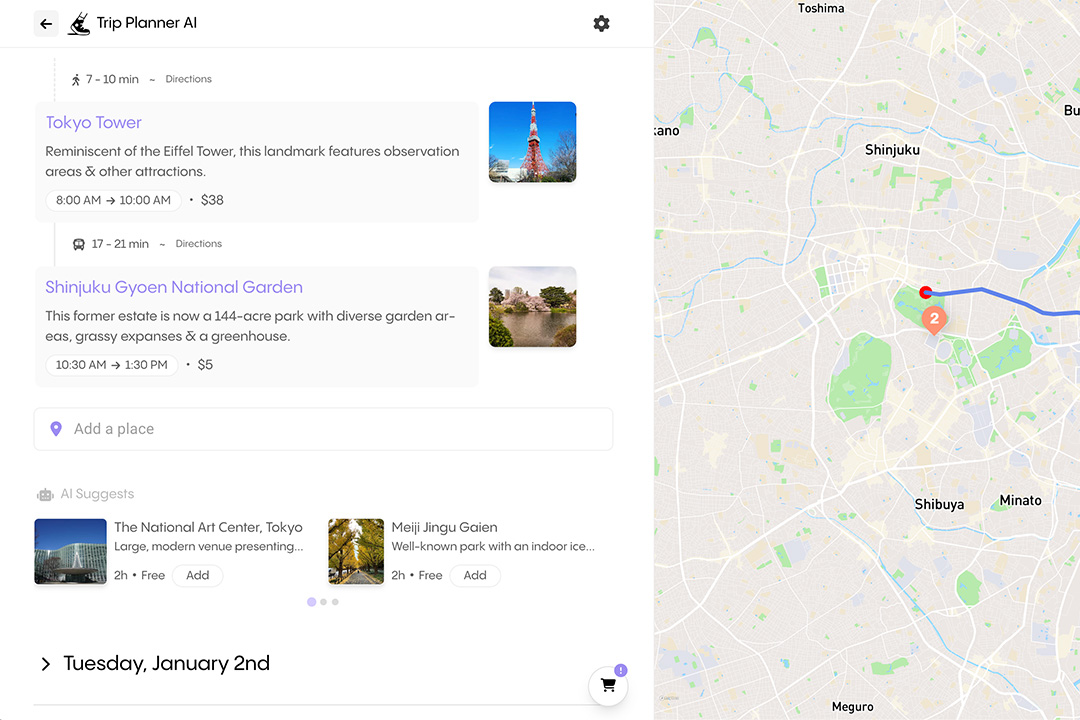Select the first suggestions pagination dot
This screenshot has height=720, width=1080.
[x=311, y=602]
